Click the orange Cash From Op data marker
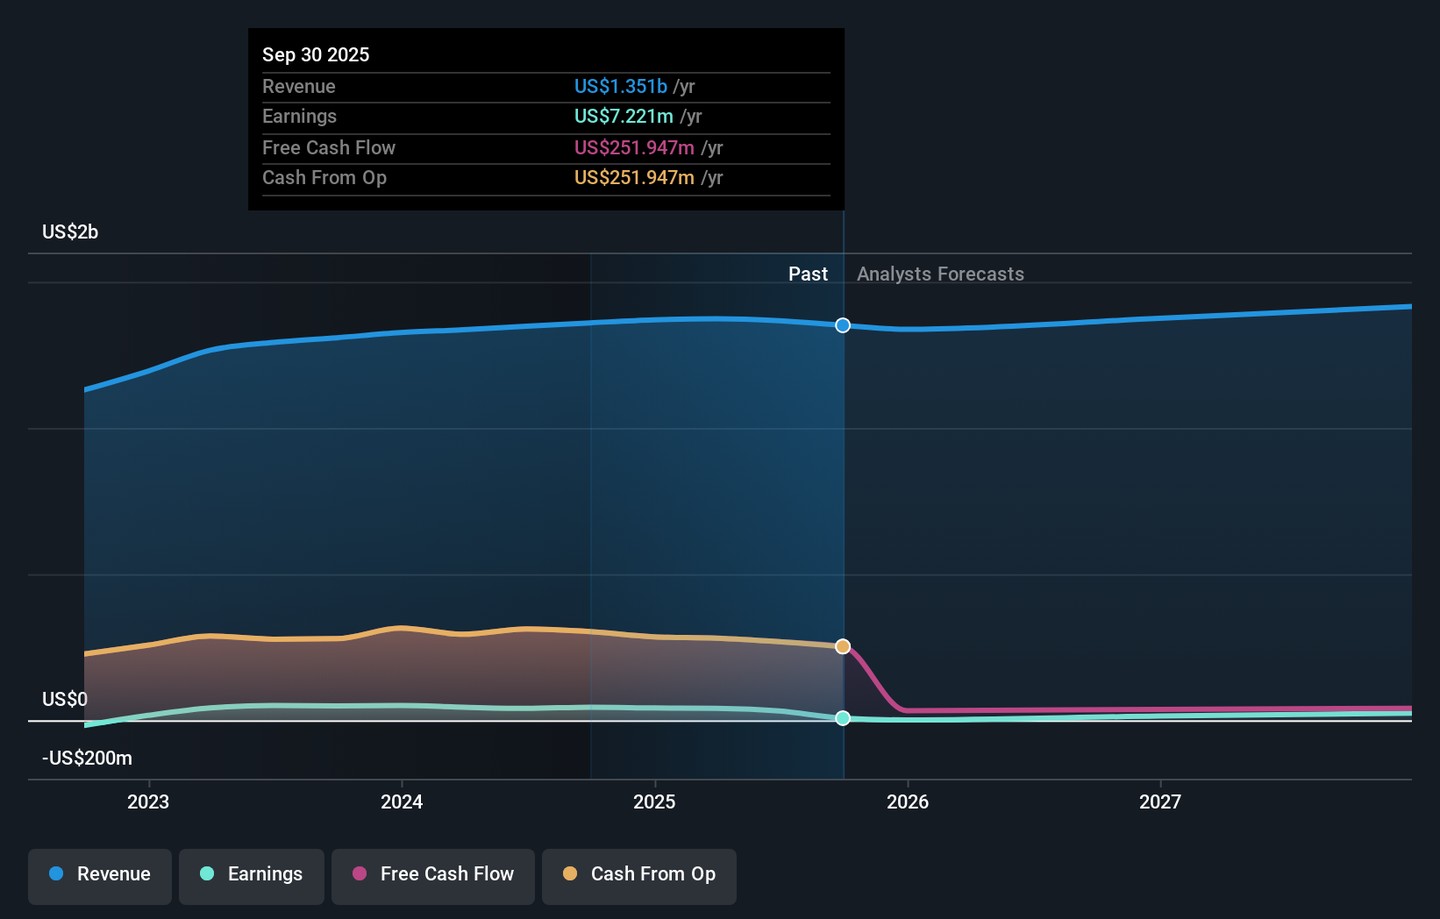 (x=843, y=647)
